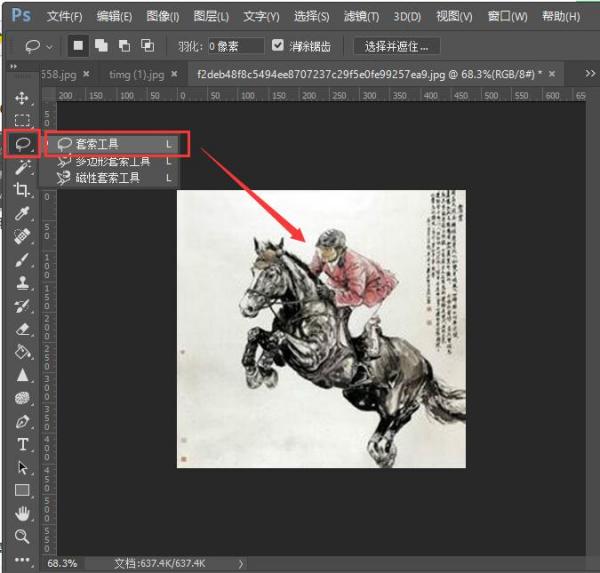Viewport: 600px width, 573px height.
Task: Select the Crop tool
Action: click(x=22, y=190)
